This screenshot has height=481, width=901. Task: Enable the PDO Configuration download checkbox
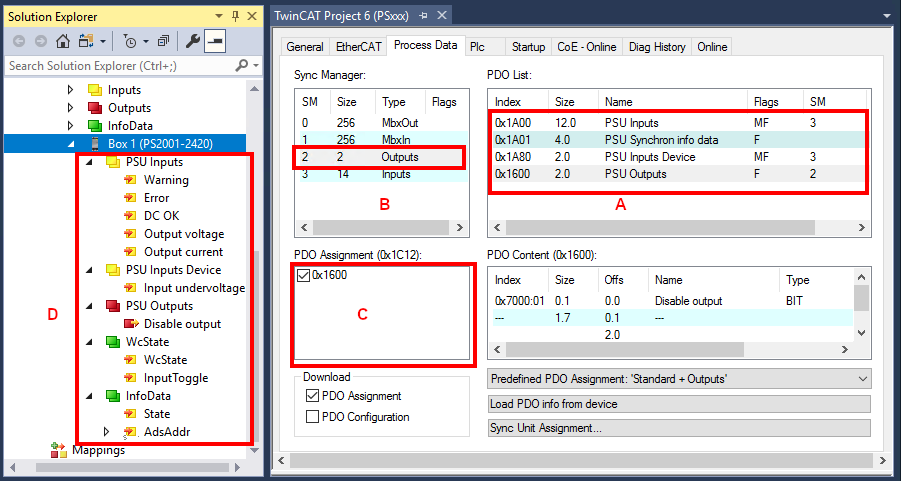click(x=312, y=417)
